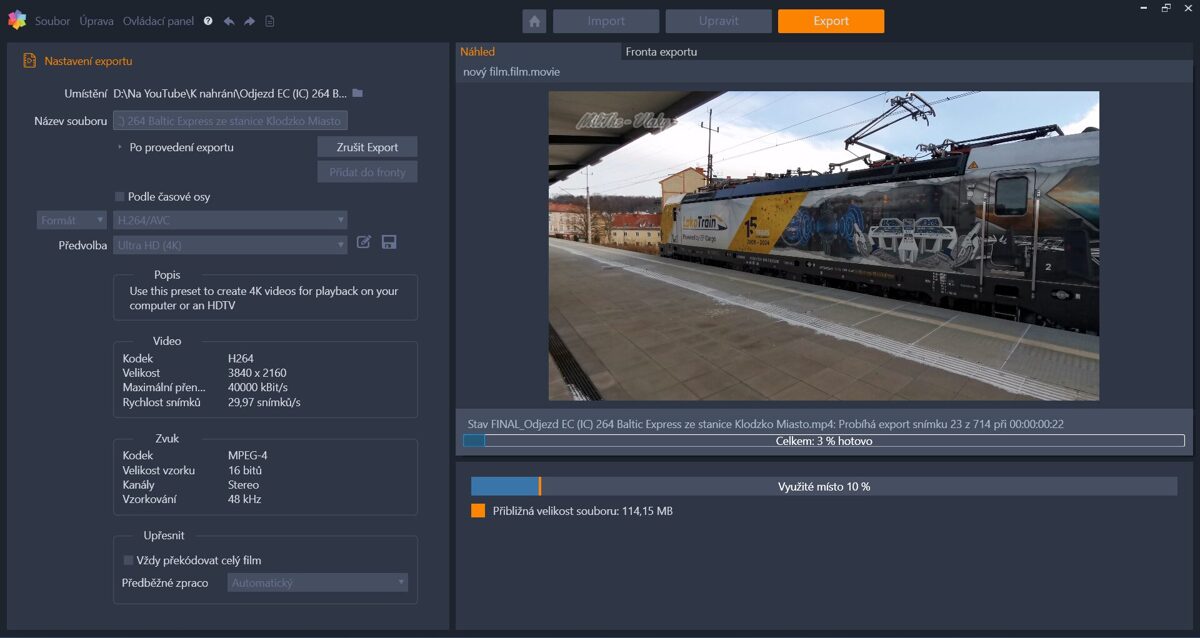The height and width of the screenshot is (638, 1200).
Task: Click the export progress bar Celkem 3 %
Action: (x=824, y=441)
